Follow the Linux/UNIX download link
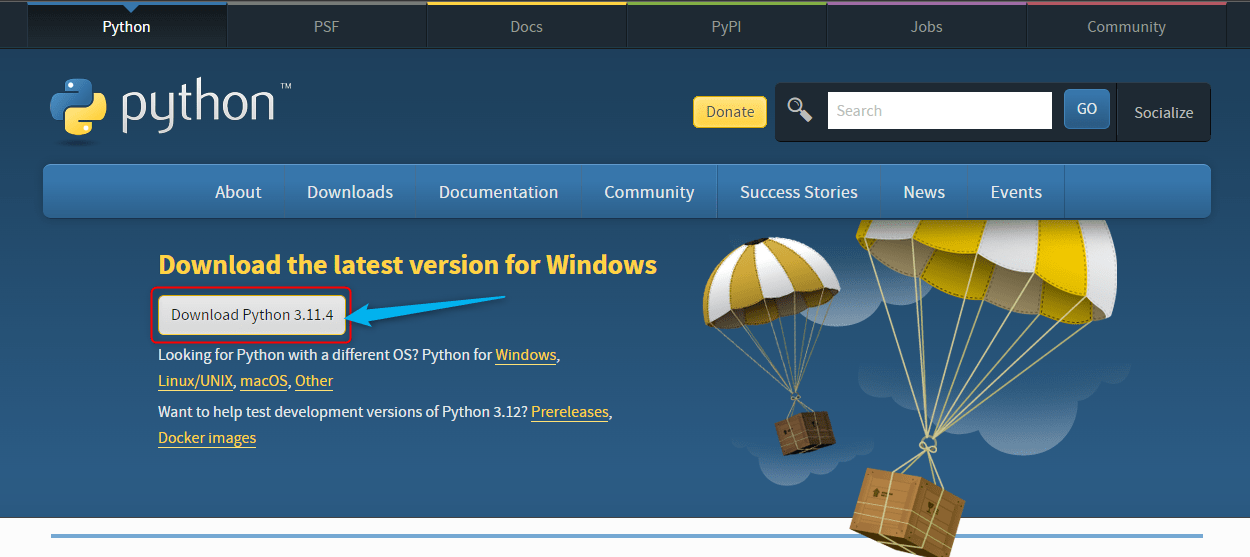Viewport: 1250px width, 557px height. (195, 381)
